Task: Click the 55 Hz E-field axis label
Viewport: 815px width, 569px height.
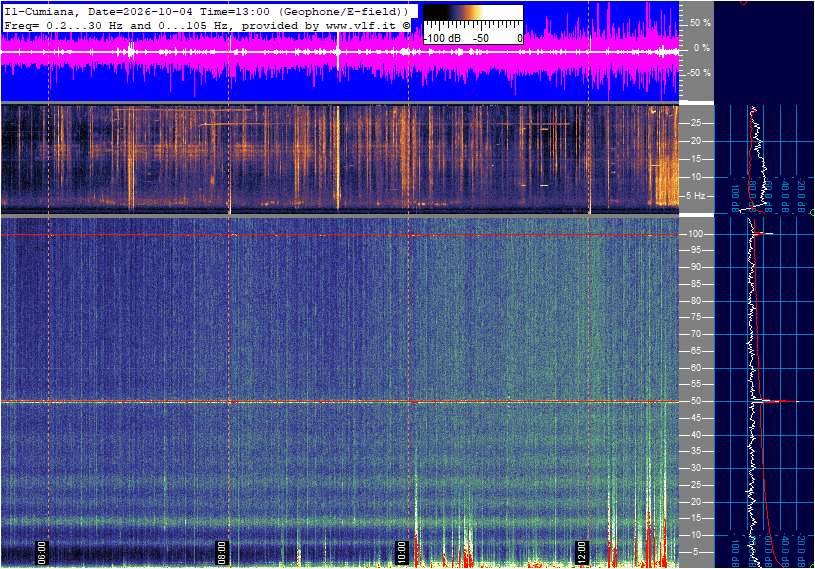Action: pos(695,385)
